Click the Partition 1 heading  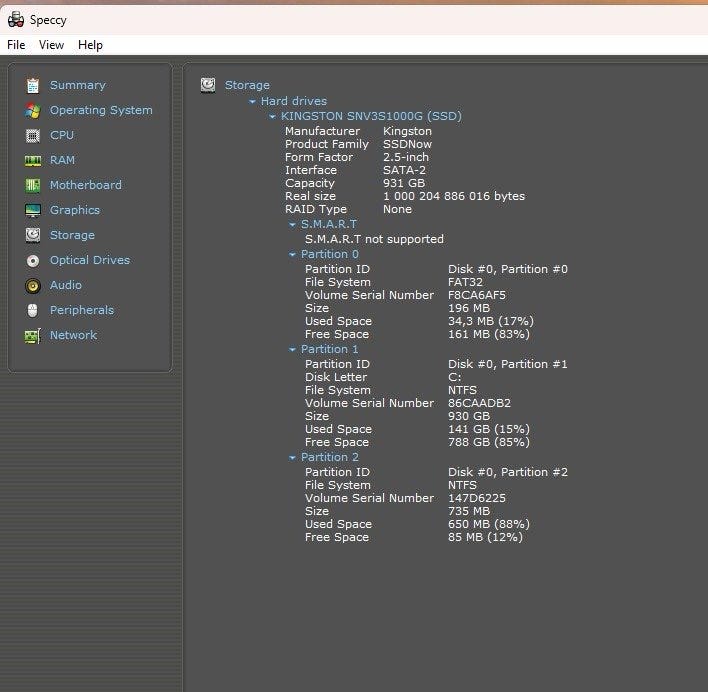point(329,349)
